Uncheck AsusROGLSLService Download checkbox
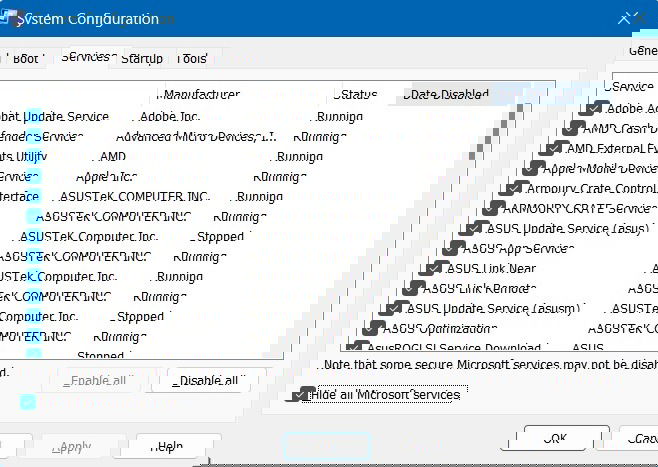 click(355, 347)
